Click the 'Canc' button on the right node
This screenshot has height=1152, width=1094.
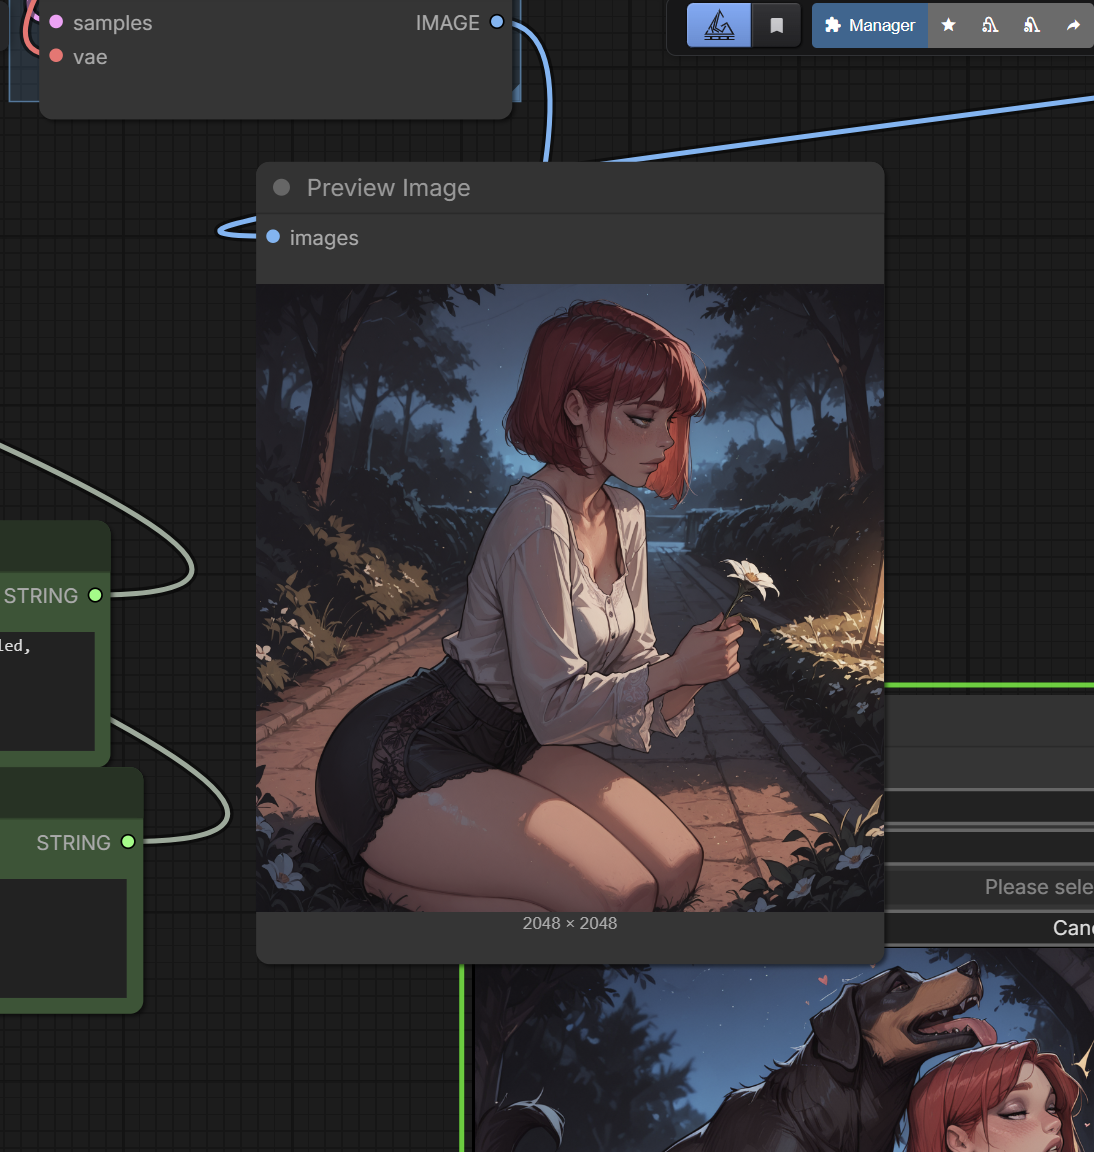click(x=990, y=928)
